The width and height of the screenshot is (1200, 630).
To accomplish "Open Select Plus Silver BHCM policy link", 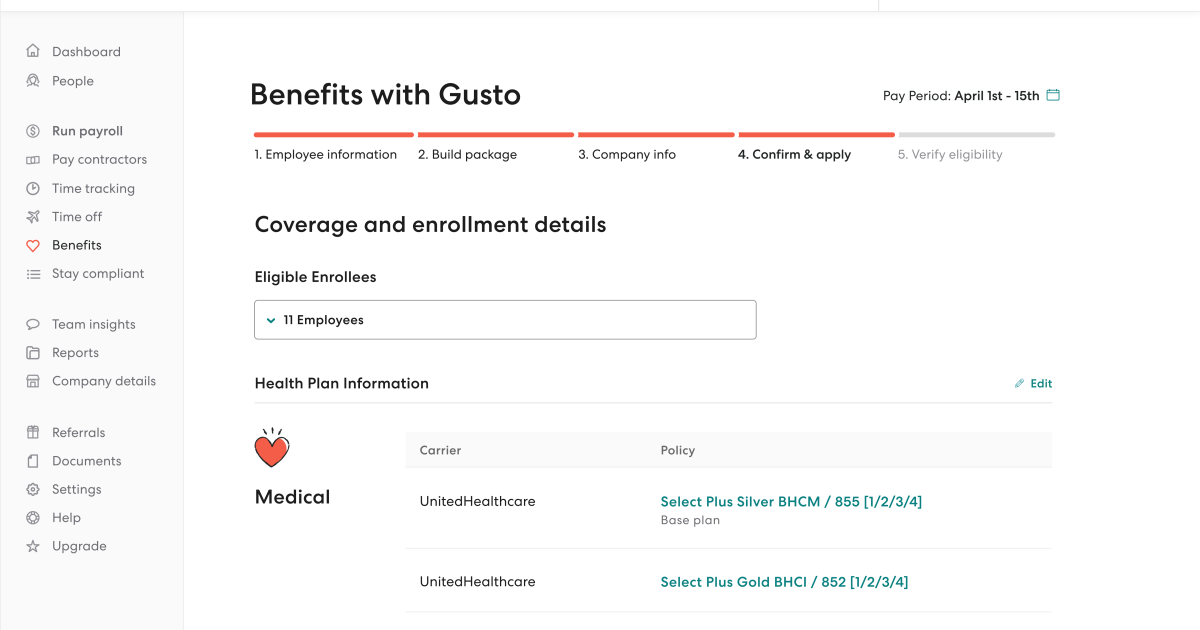I will pyautogui.click(x=791, y=502).
